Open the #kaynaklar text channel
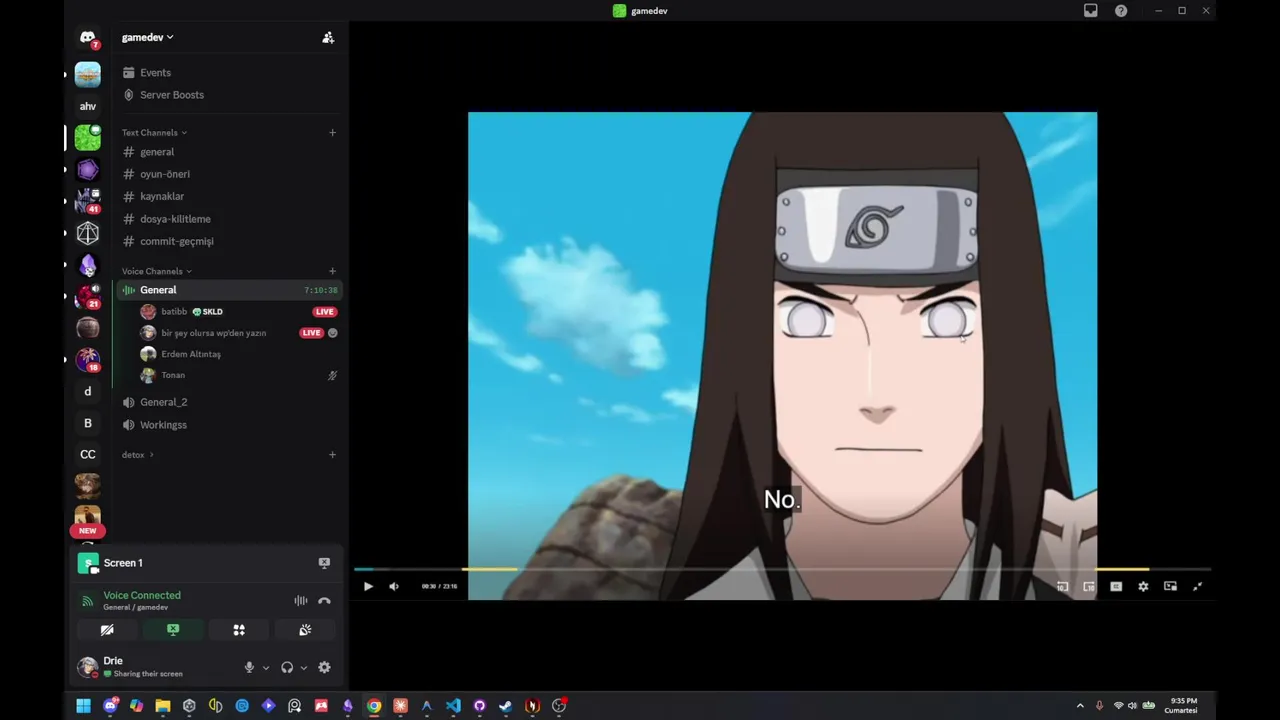1280x720 pixels. click(x=230, y=196)
